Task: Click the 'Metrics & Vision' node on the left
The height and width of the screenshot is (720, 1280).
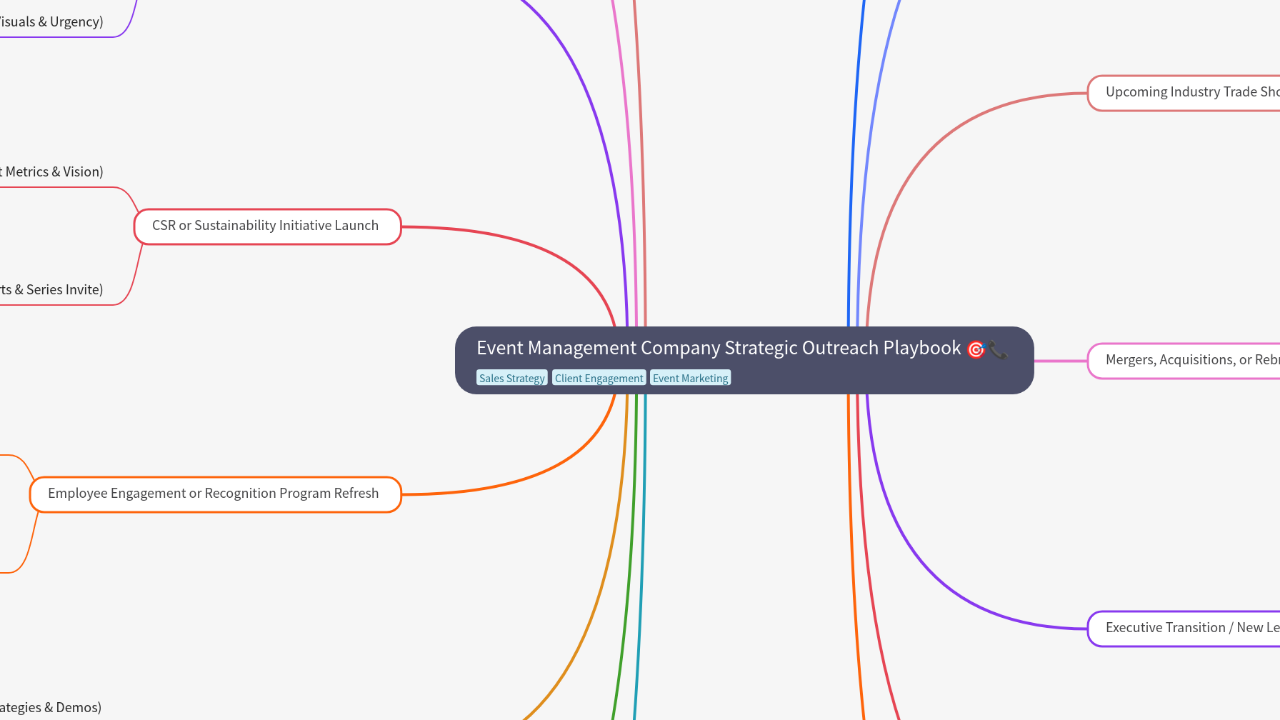Action: point(50,172)
